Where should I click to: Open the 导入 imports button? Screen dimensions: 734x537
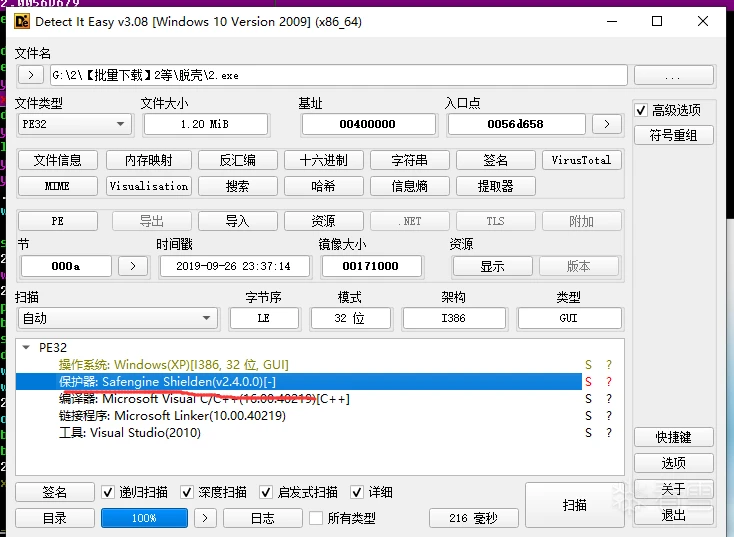click(237, 221)
